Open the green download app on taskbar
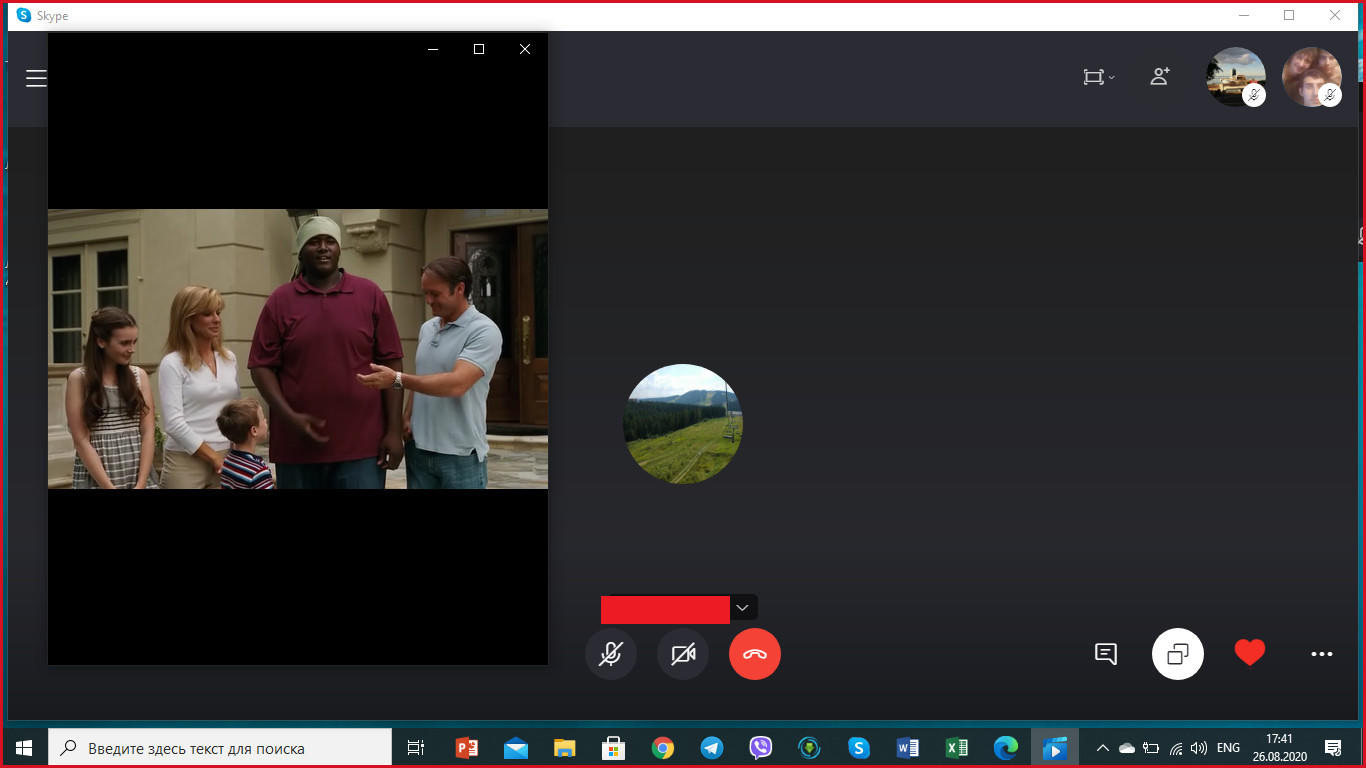 pos(809,748)
